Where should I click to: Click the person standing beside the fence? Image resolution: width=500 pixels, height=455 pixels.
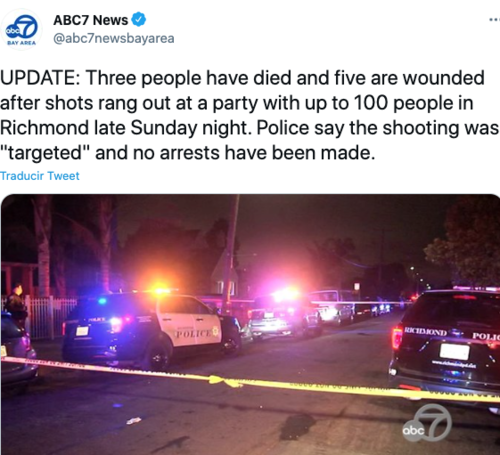(x=17, y=305)
